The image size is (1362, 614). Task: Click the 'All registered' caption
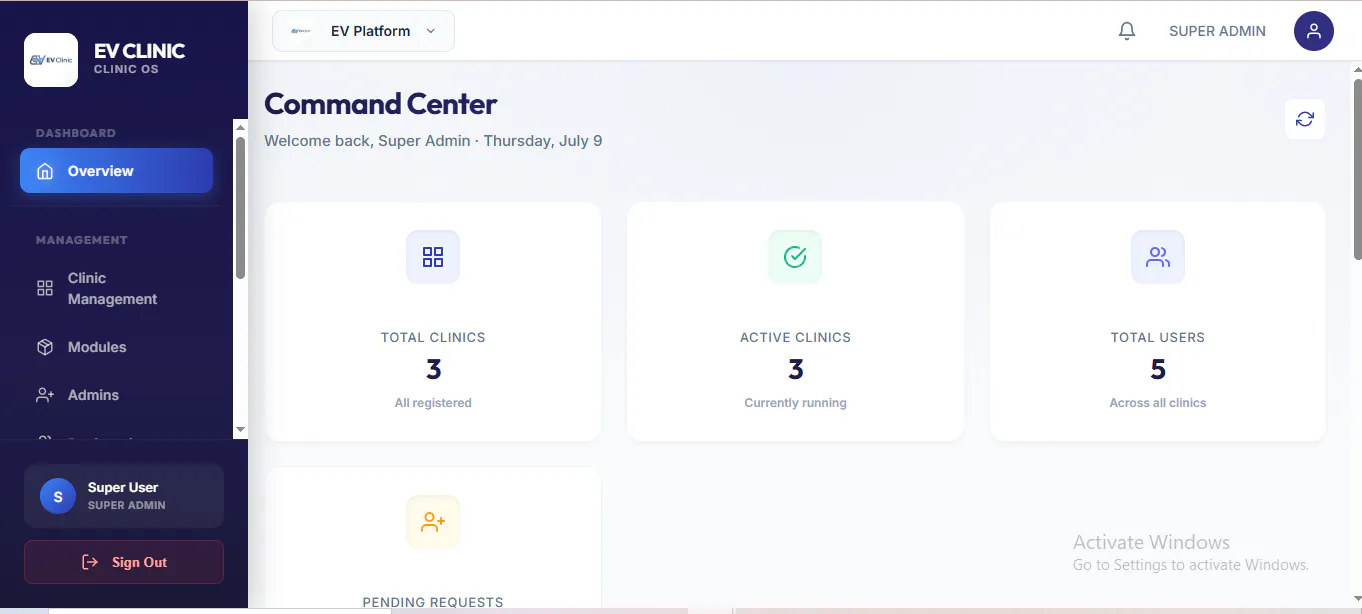point(433,403)
